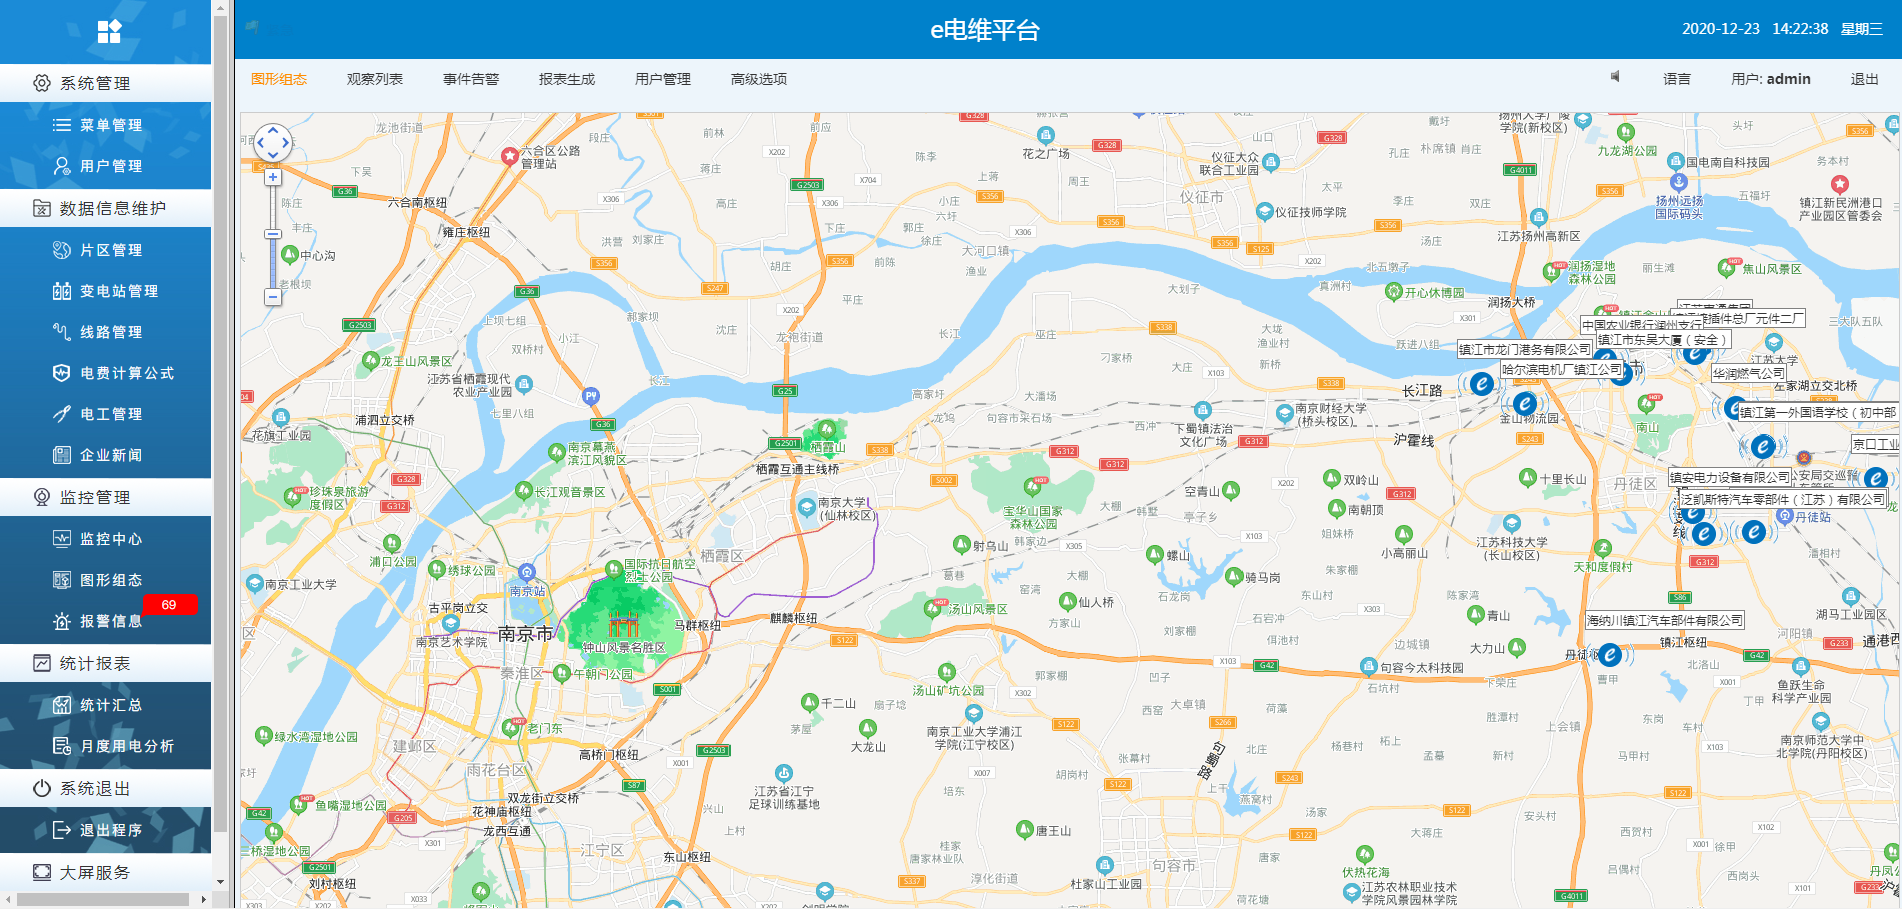
Task: Pan the map left with the navigation arrow
Action: (x=260, y=143)
